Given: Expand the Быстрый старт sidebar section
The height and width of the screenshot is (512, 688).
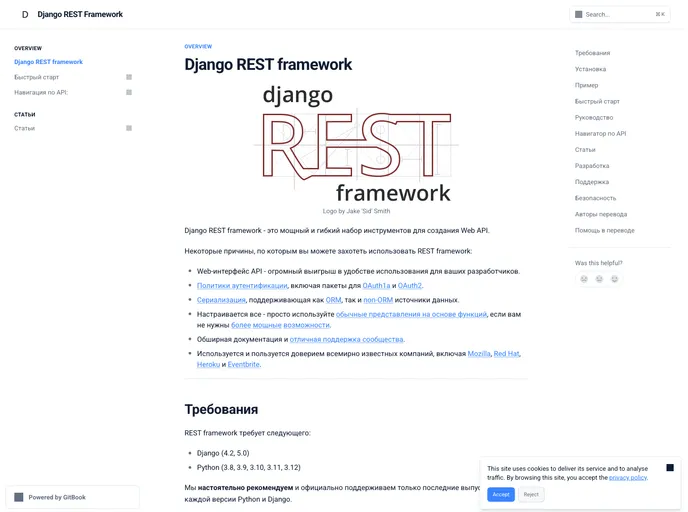Looking at the screenshot, I should [x=129, y=77].
